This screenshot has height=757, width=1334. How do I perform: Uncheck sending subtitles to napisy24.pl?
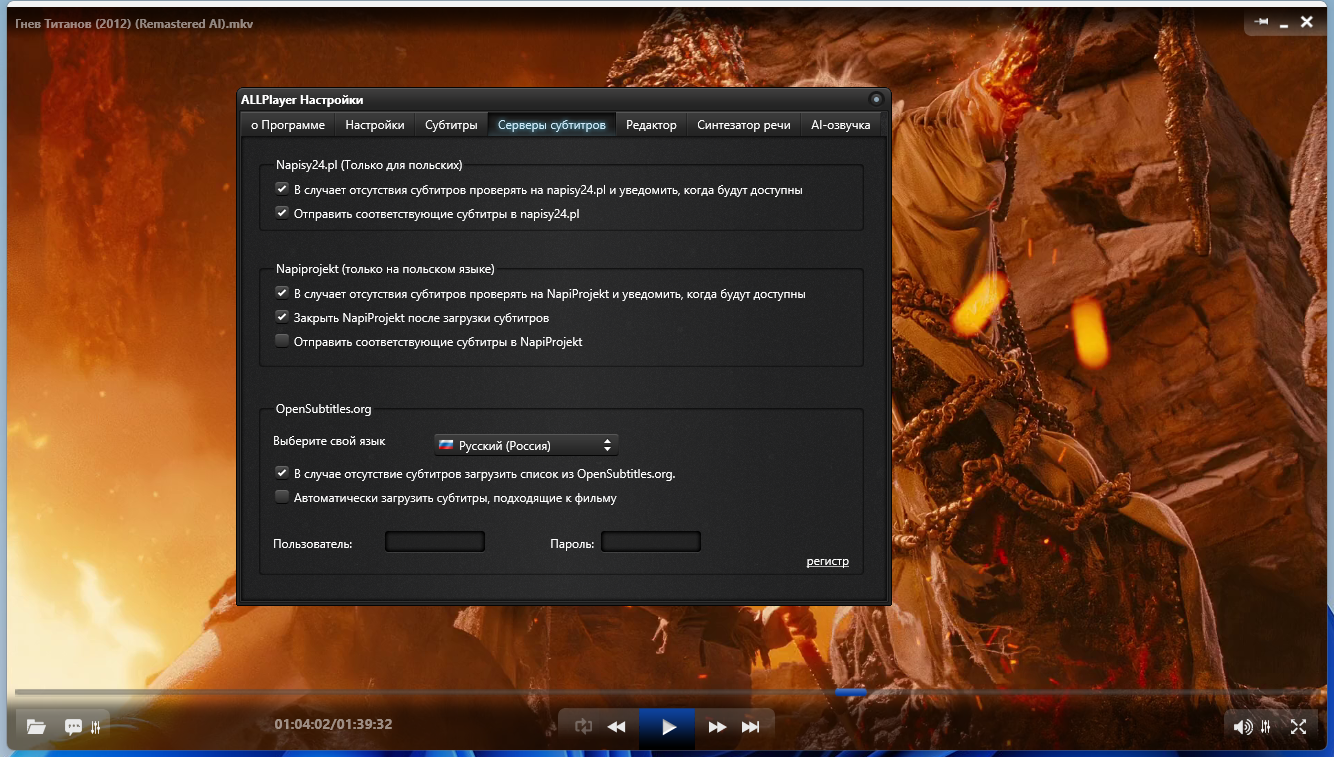282,213
